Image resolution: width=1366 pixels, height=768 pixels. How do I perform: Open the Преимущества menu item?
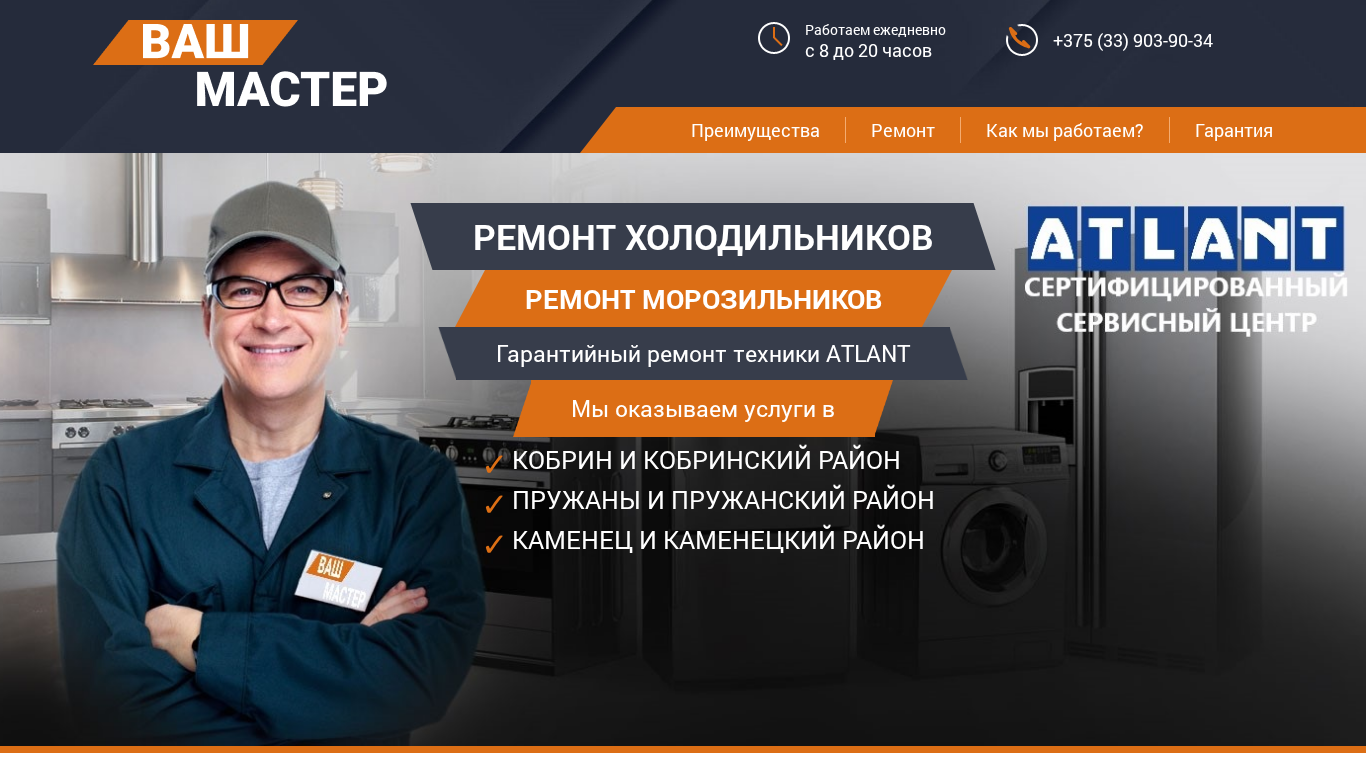pyautogui.click(x=755, y=131)
